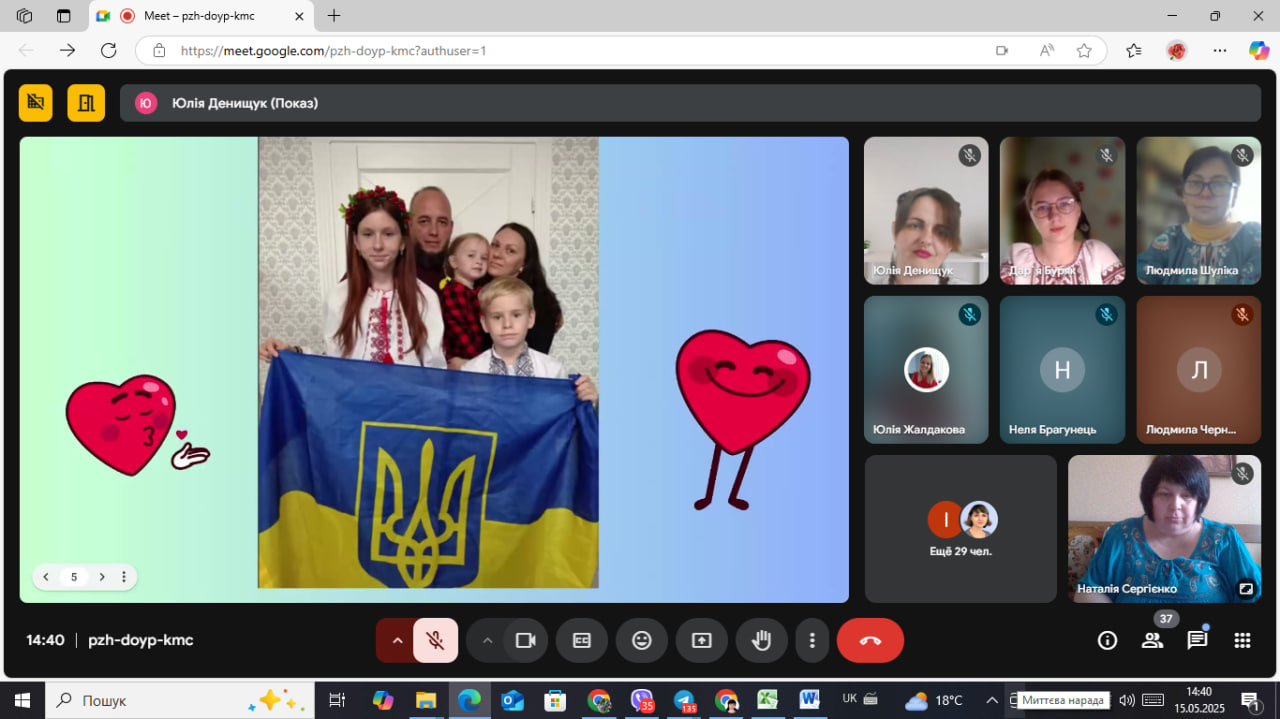Open Word from taskbar
Viewport: 1280px width, 719px height.
pyautogui.click(x=809, y=700)
